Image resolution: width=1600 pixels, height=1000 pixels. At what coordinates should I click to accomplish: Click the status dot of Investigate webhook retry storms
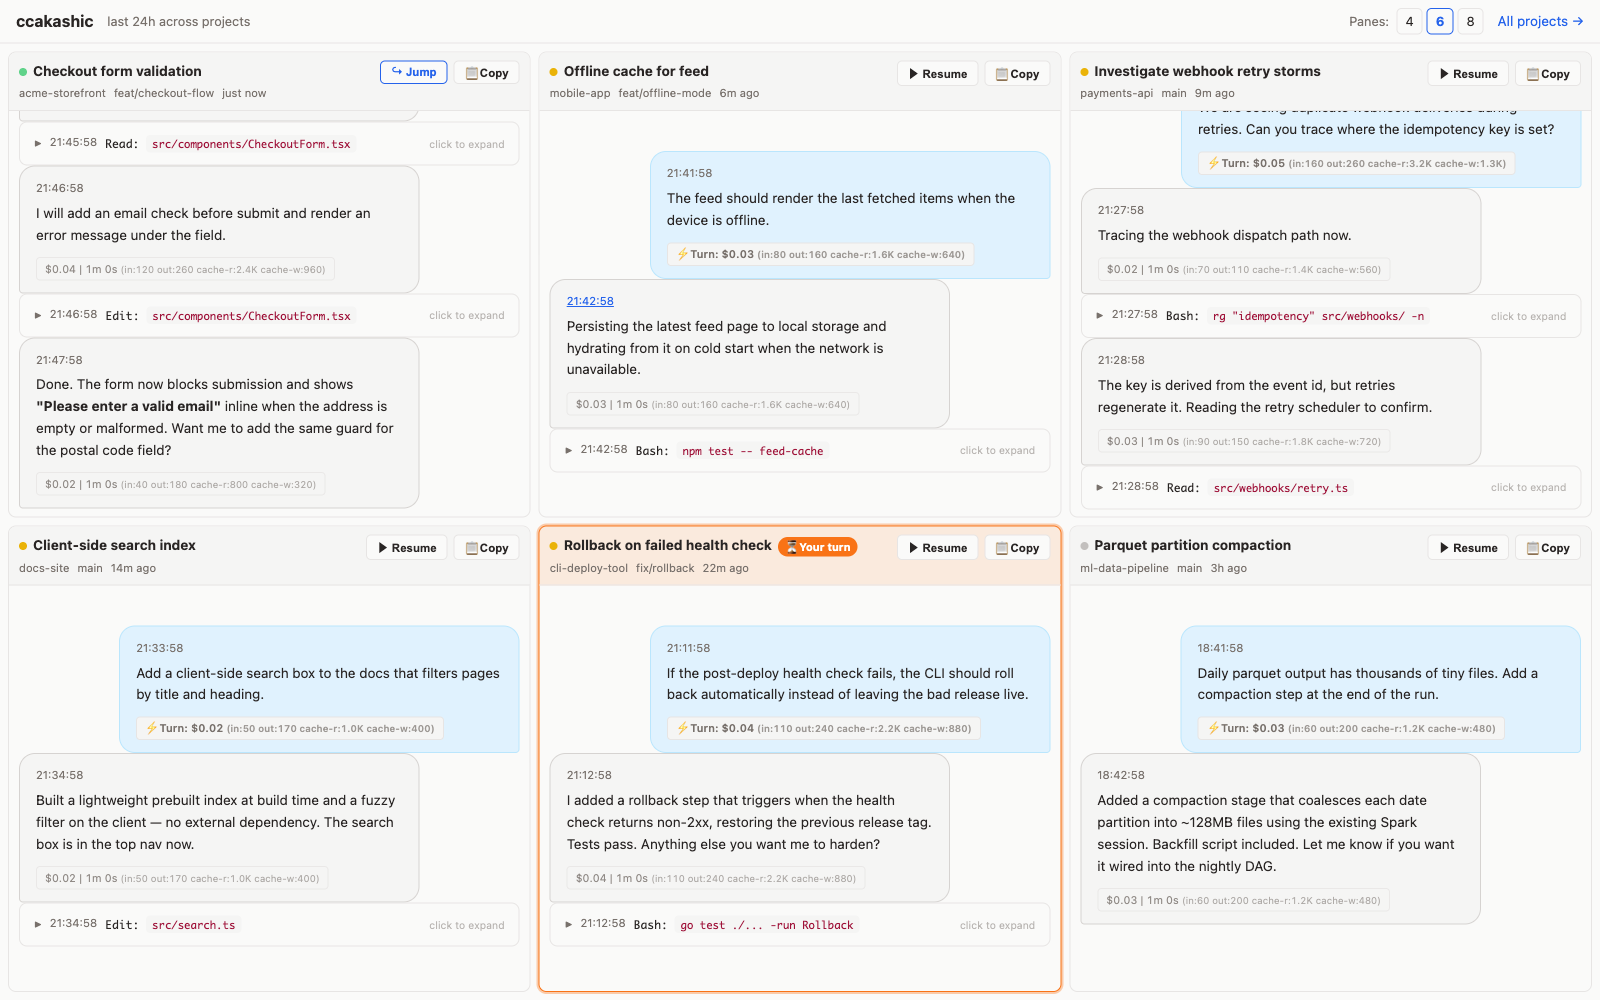[1085, 72]
